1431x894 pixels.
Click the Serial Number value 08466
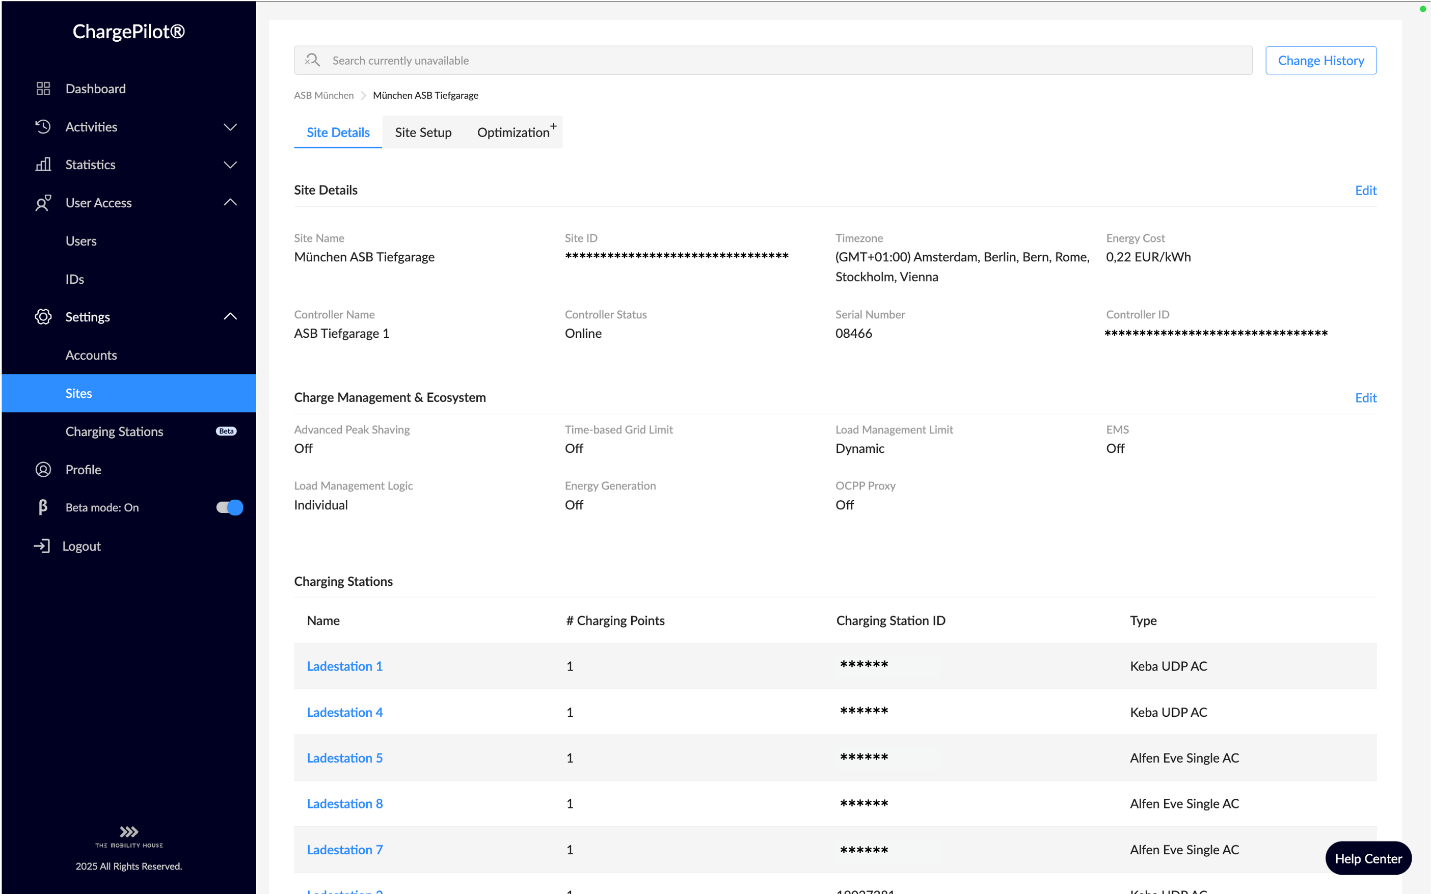click(x=854, y=334)
